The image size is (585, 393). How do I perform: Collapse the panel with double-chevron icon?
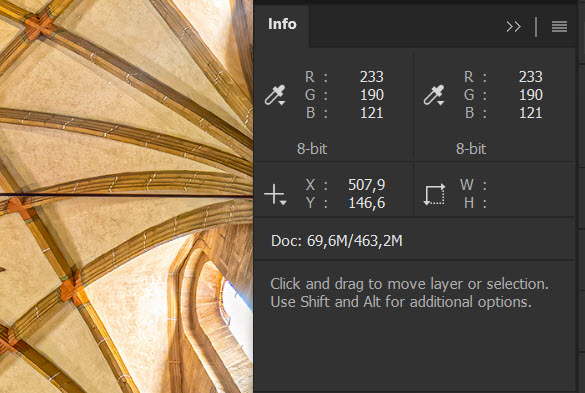[x=513, y=26]
